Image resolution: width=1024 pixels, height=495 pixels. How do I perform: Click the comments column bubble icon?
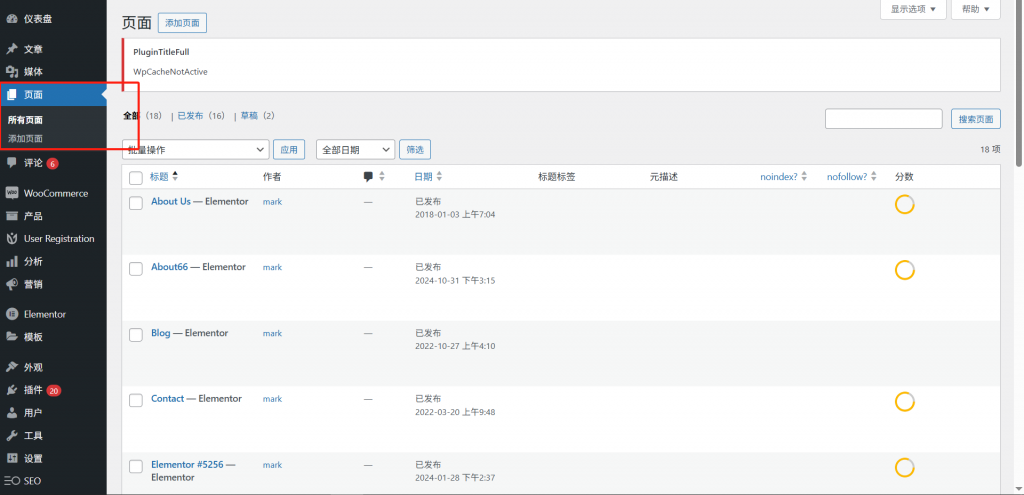368,176
